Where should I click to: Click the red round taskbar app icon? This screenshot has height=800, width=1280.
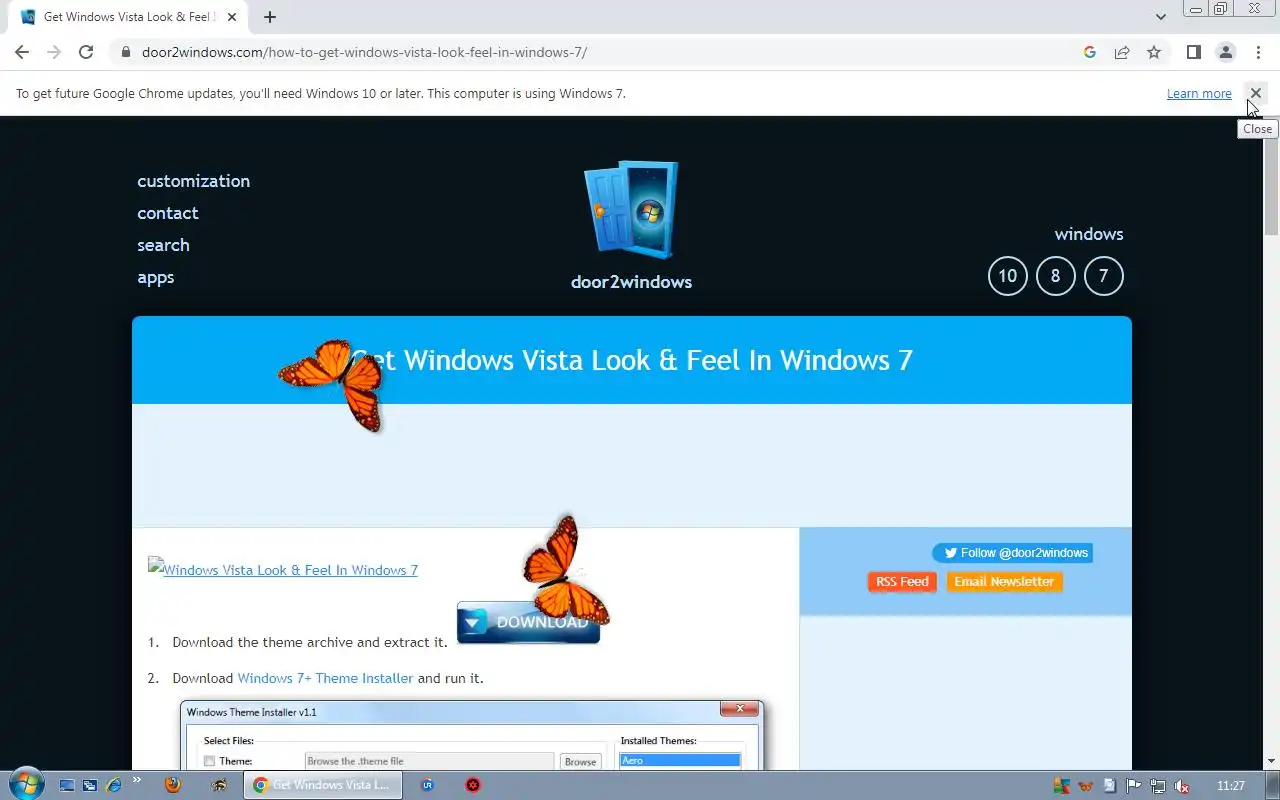(473, 785)
